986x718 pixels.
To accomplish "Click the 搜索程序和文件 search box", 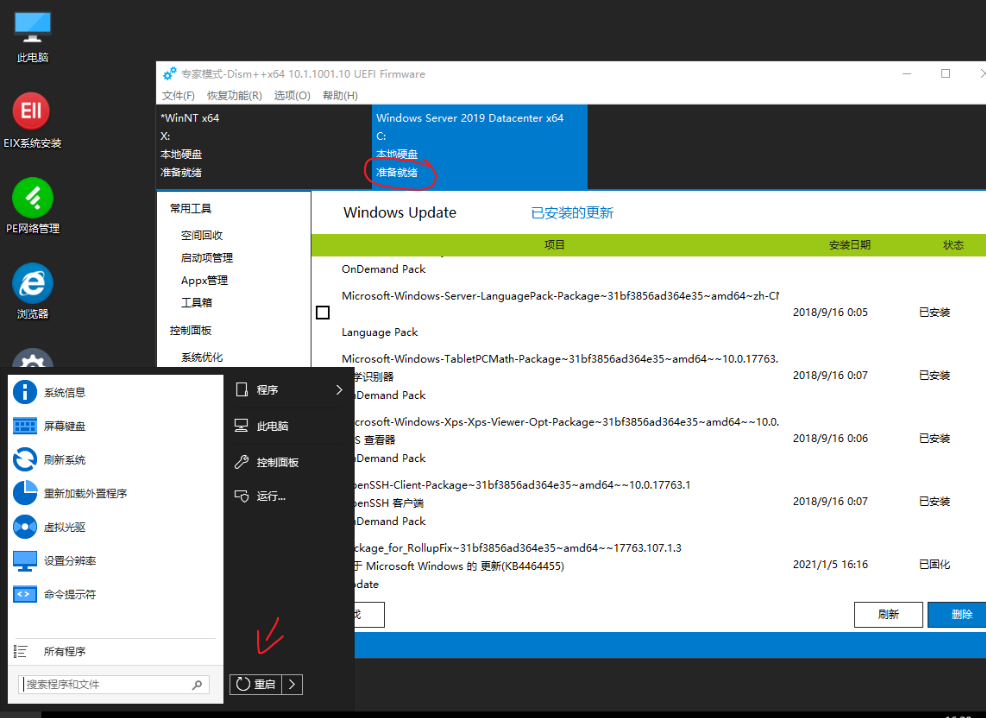I will [114, 684].
